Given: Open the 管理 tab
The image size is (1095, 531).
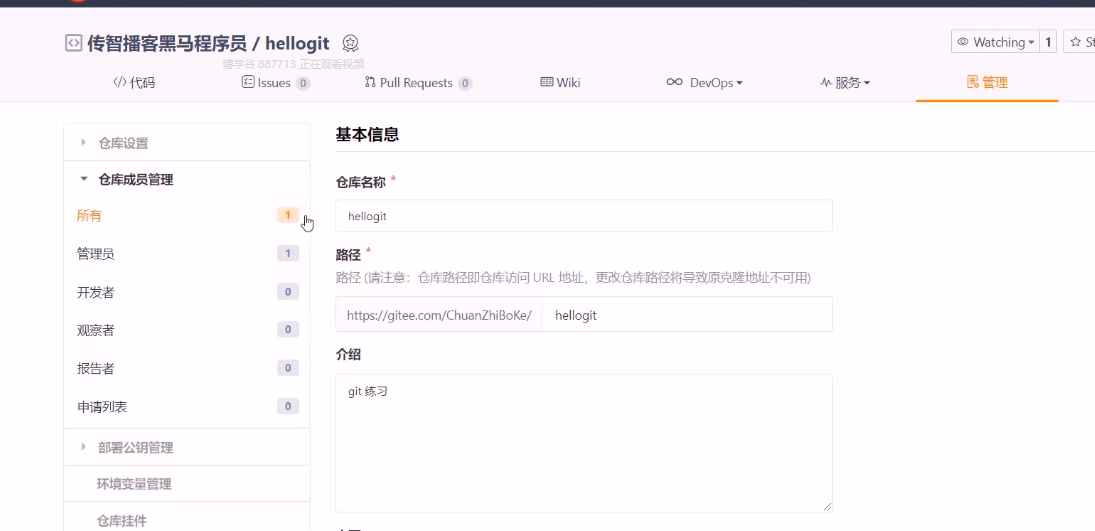Looking at the screenshot, I should (x=987, y=82).
